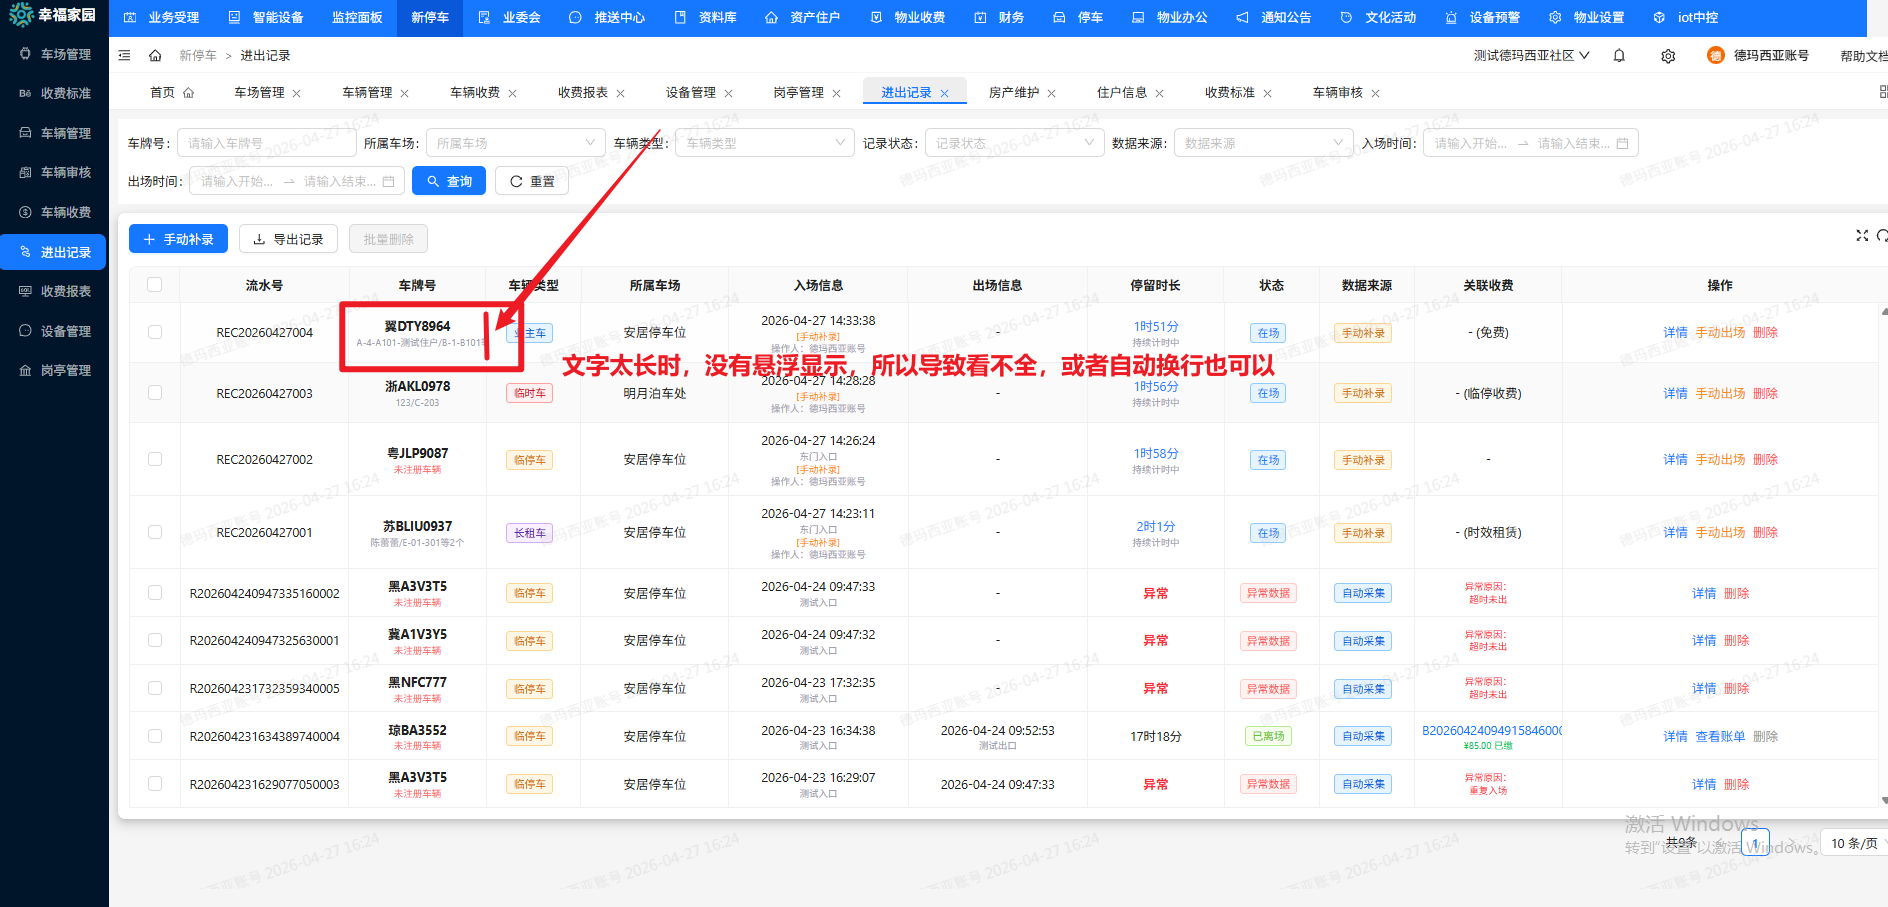Switch to the 岗亭管理 tab
The image size is (1888, 907).
(x=798, y=93)
